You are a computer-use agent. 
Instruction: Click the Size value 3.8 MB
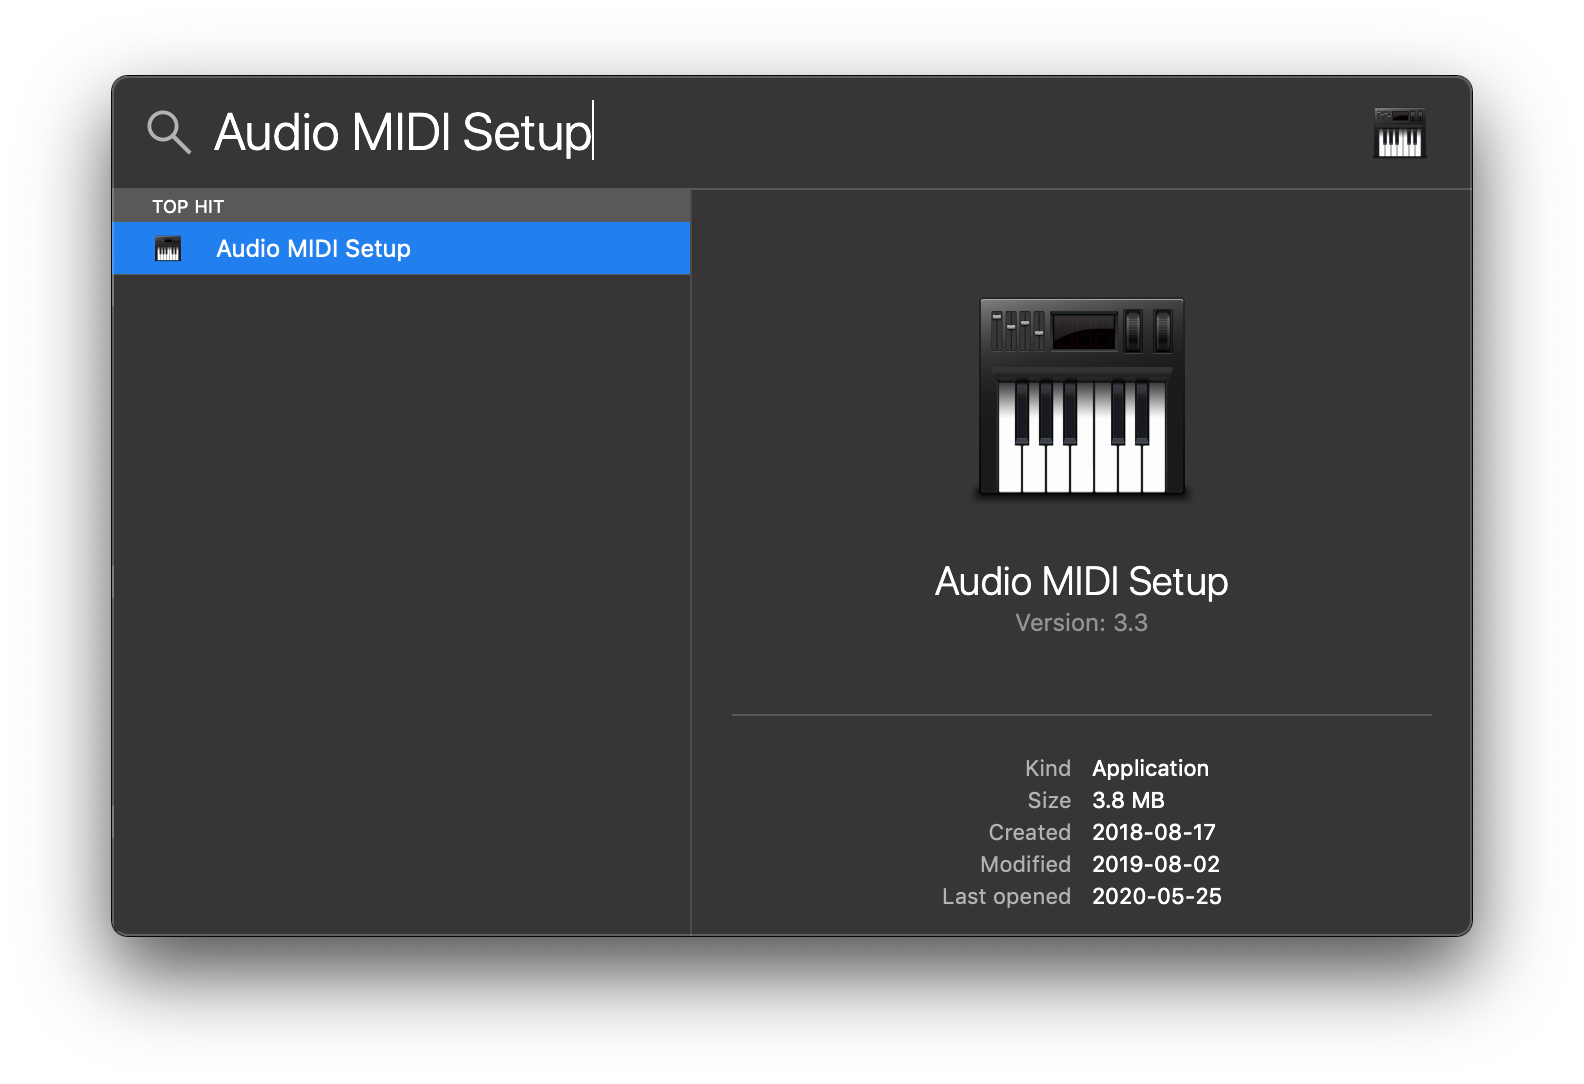click(x=1128, y=800)
